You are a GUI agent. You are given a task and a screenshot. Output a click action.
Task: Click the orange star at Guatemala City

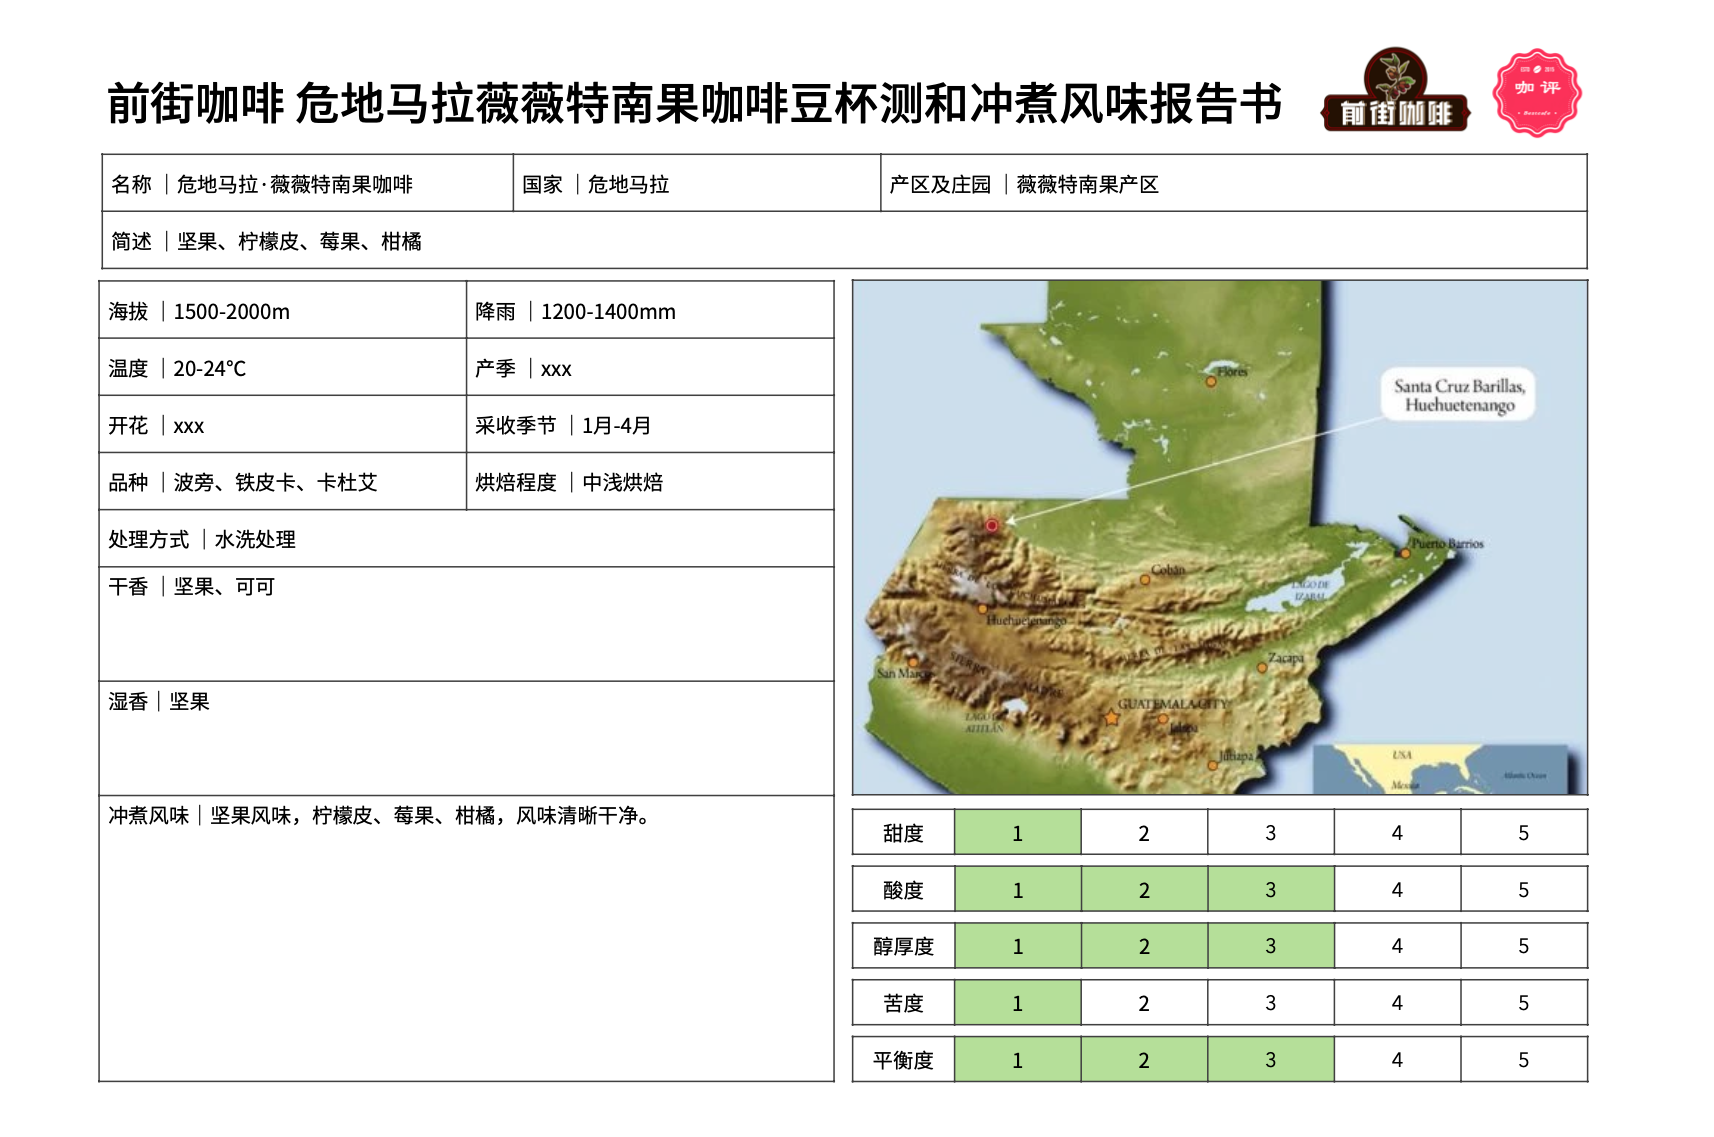1111,718
